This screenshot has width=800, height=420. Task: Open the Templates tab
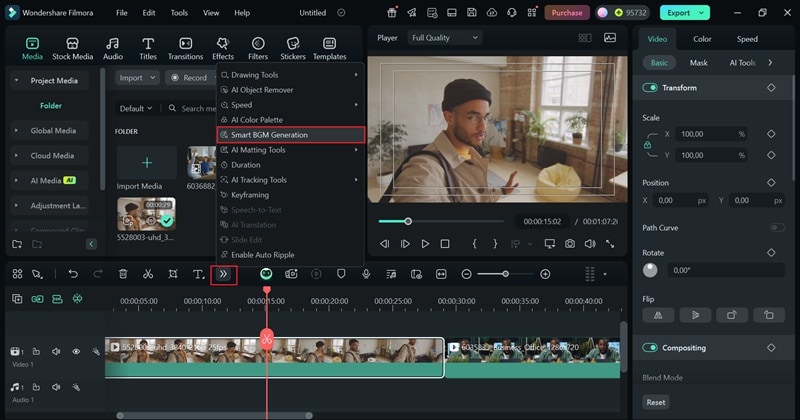click(330, 49)
